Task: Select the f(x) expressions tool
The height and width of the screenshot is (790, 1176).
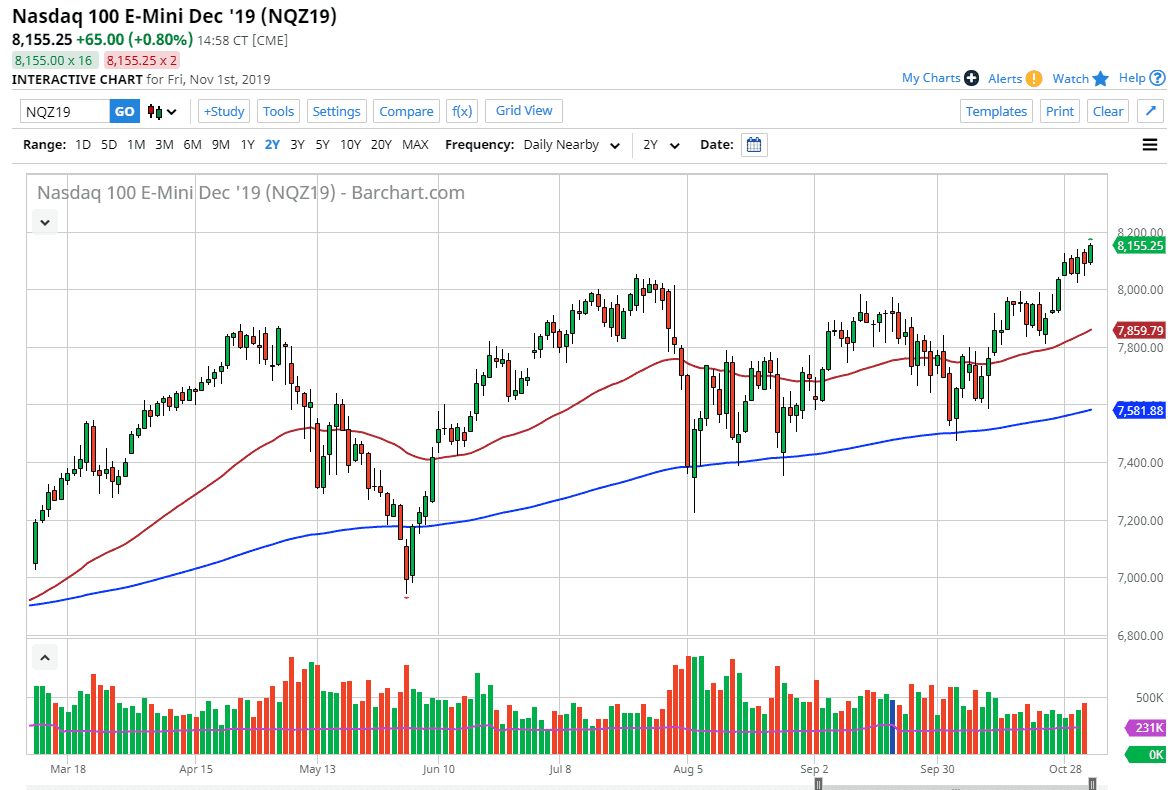Action: coord(461,111)
